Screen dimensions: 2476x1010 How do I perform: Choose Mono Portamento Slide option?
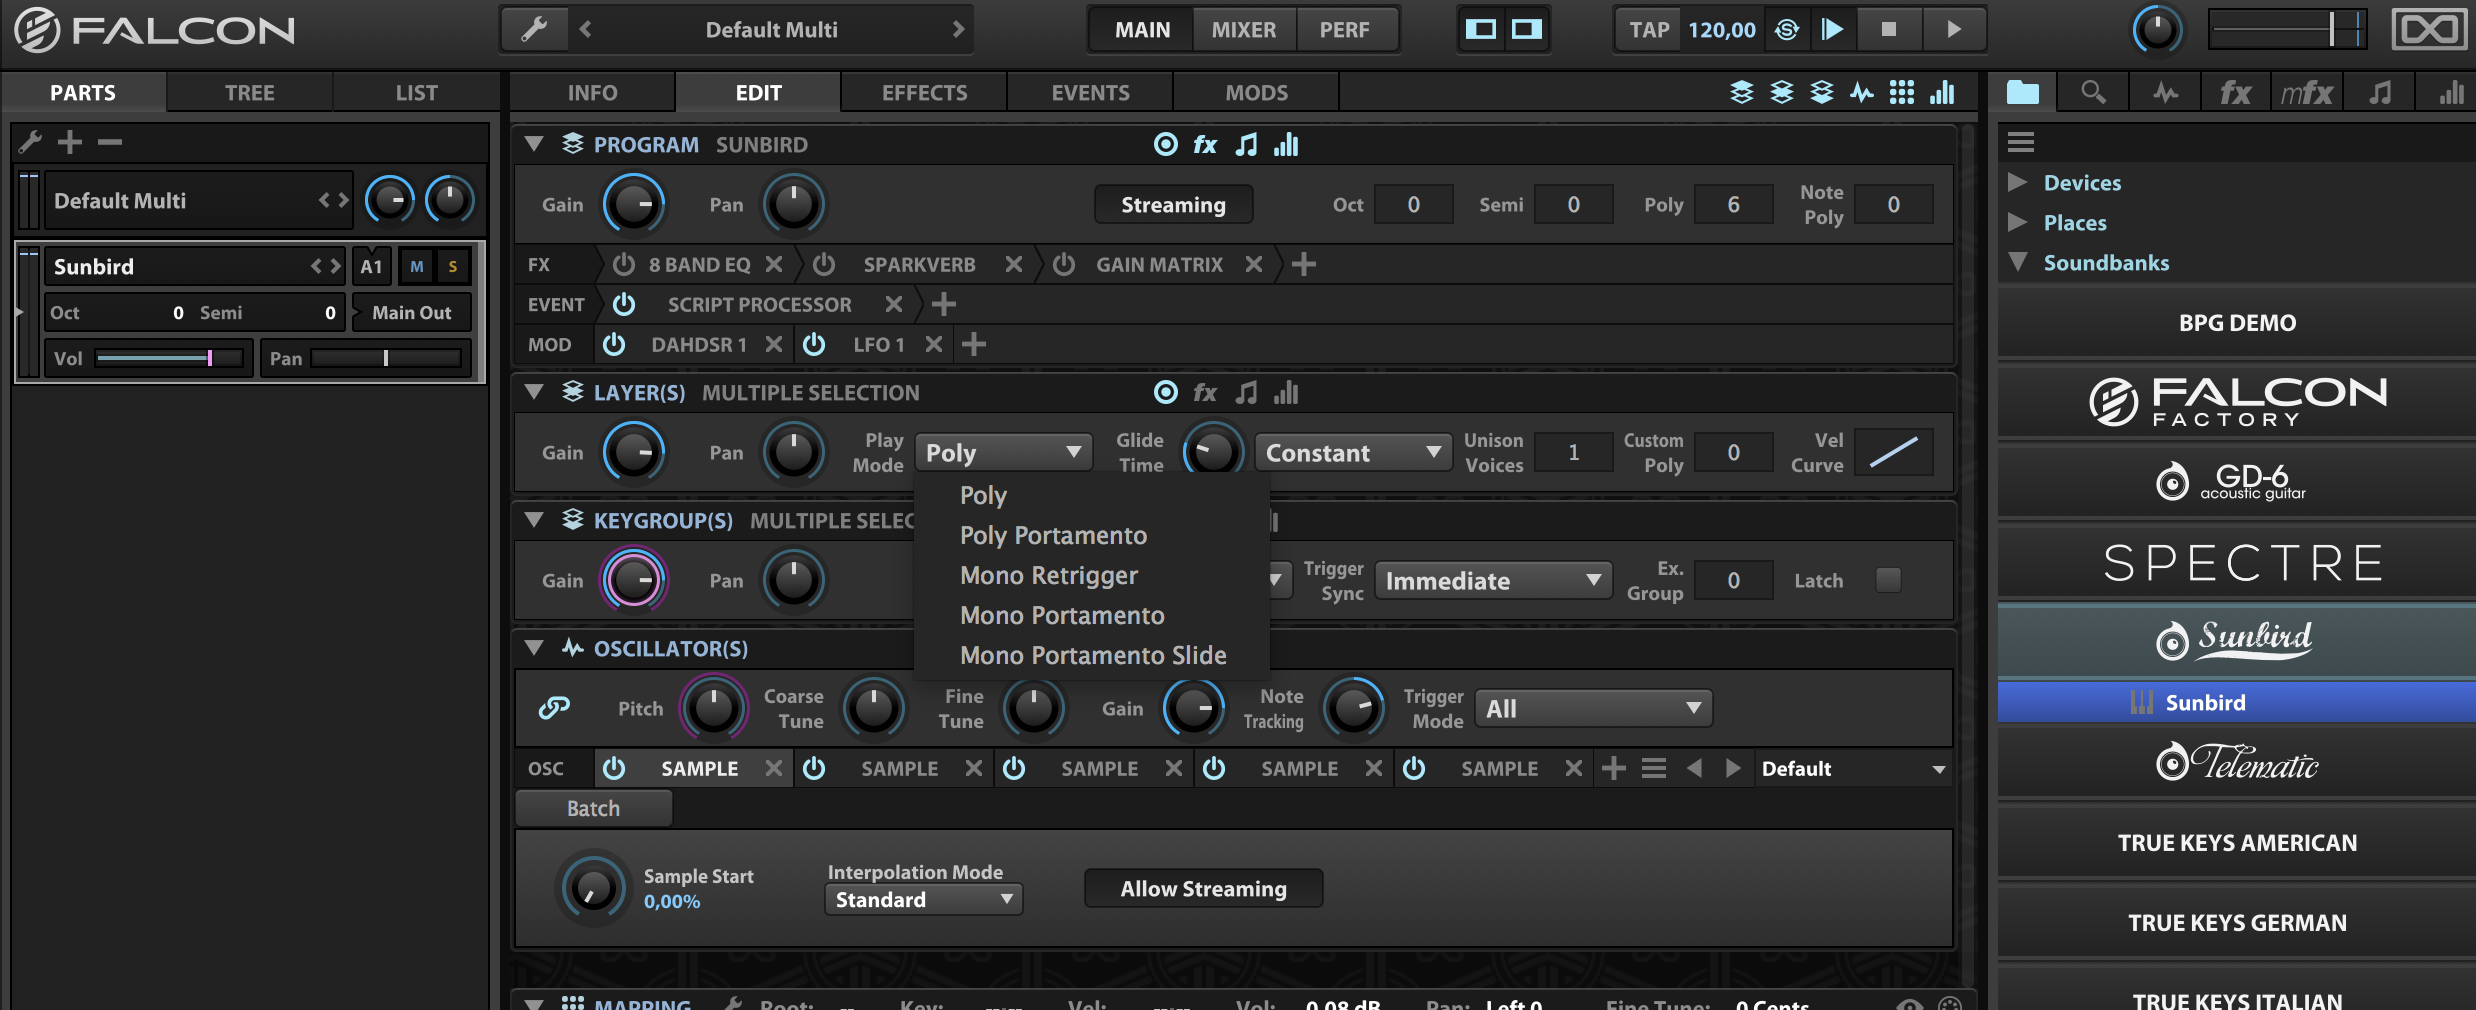(x=1093, y=656)
